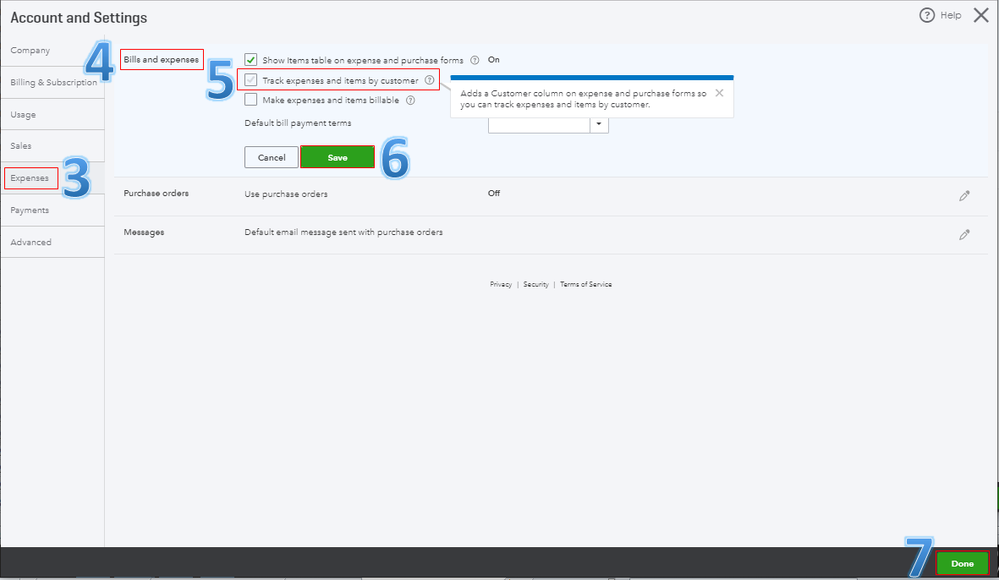The image size is (999, 580).
Task: Toggle Track expenses and items by customer
Action: point(250,79)
